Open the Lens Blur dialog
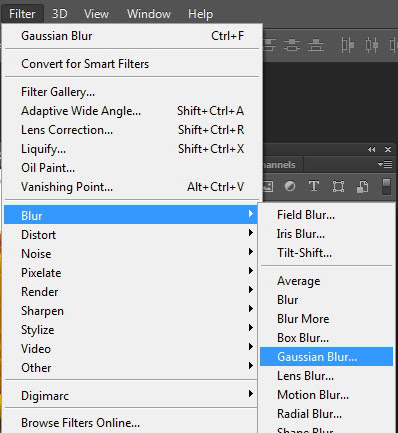398x433 pixels. (326, 376)
